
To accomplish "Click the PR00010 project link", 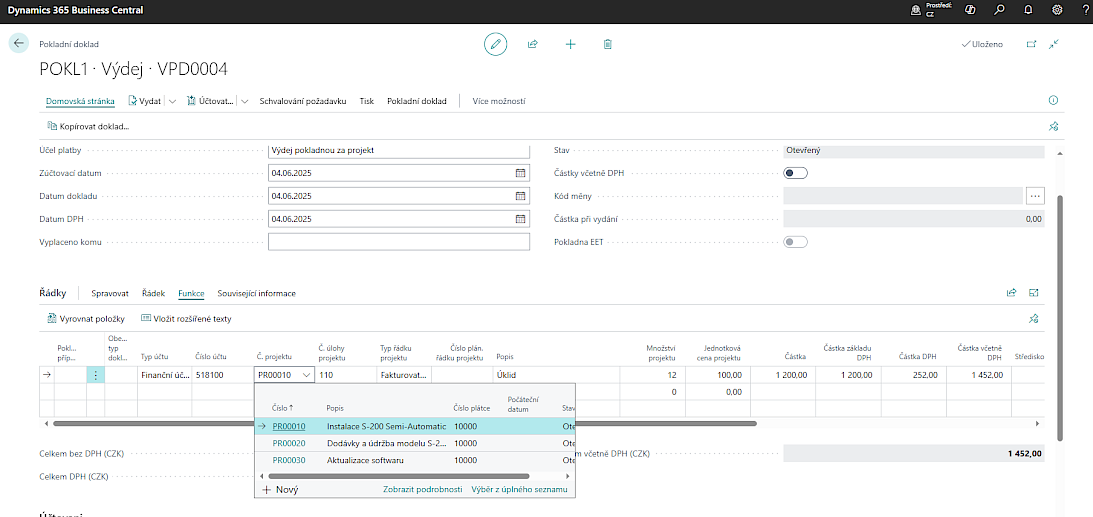I will [289, 426].
